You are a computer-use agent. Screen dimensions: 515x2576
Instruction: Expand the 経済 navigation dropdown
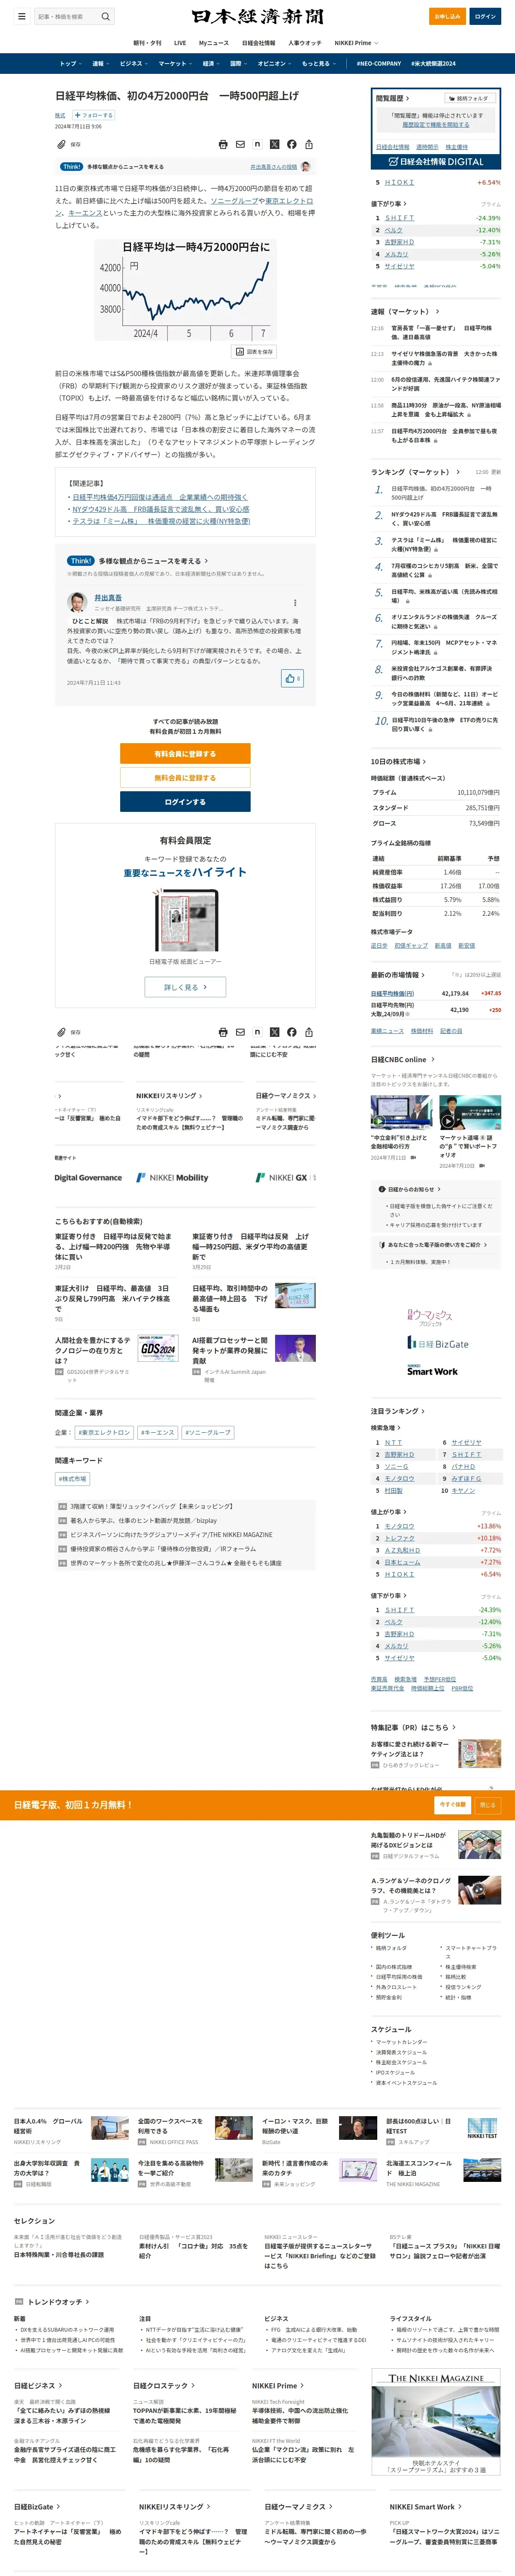(x=211, y=63)
